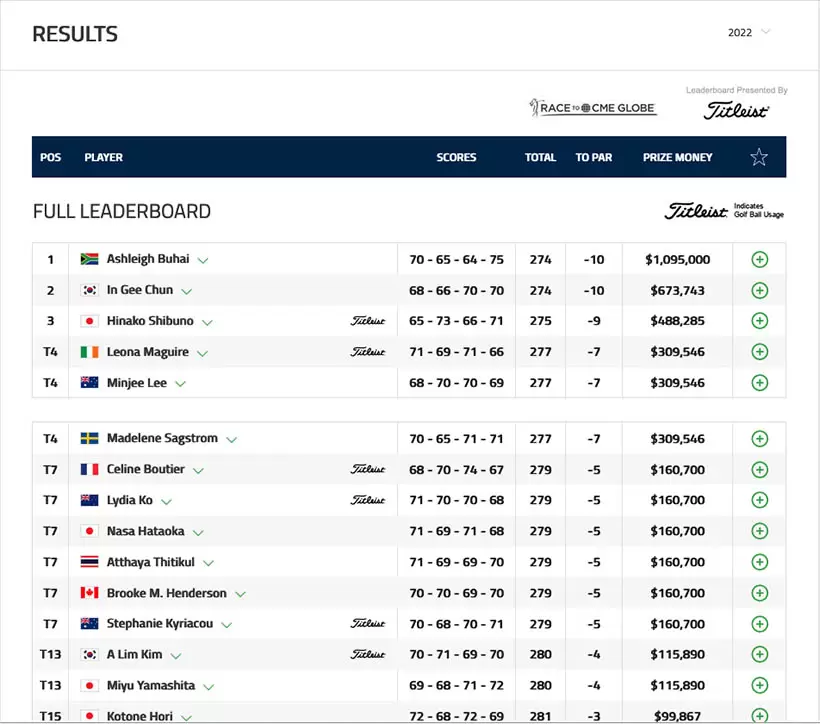The image size is (820, 724).
Task: Click plus icon in Leona Maguire's row
Action: (x=759, y=352)
